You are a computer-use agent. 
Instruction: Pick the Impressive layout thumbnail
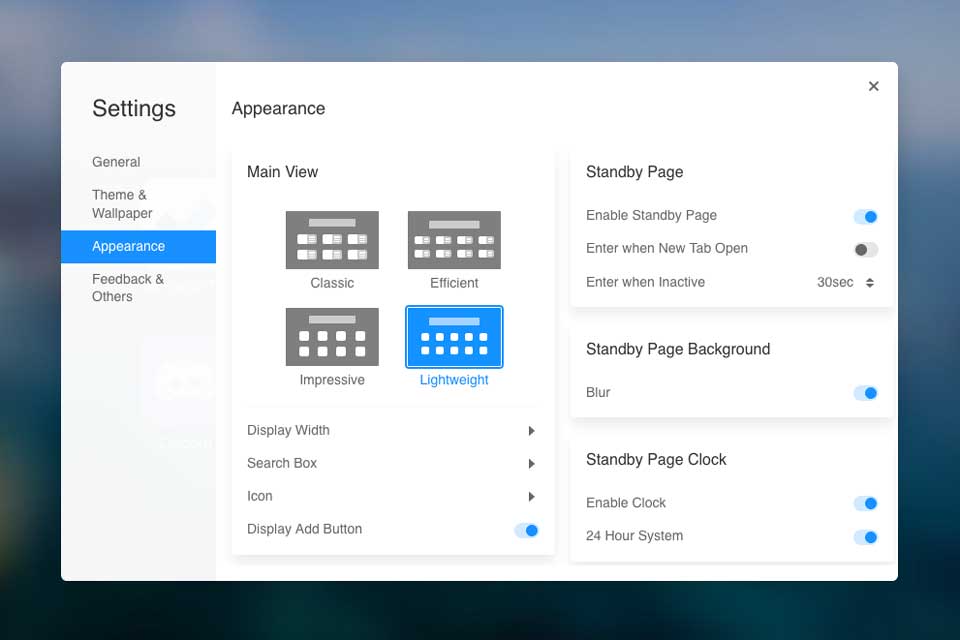[x=332, y=337]
